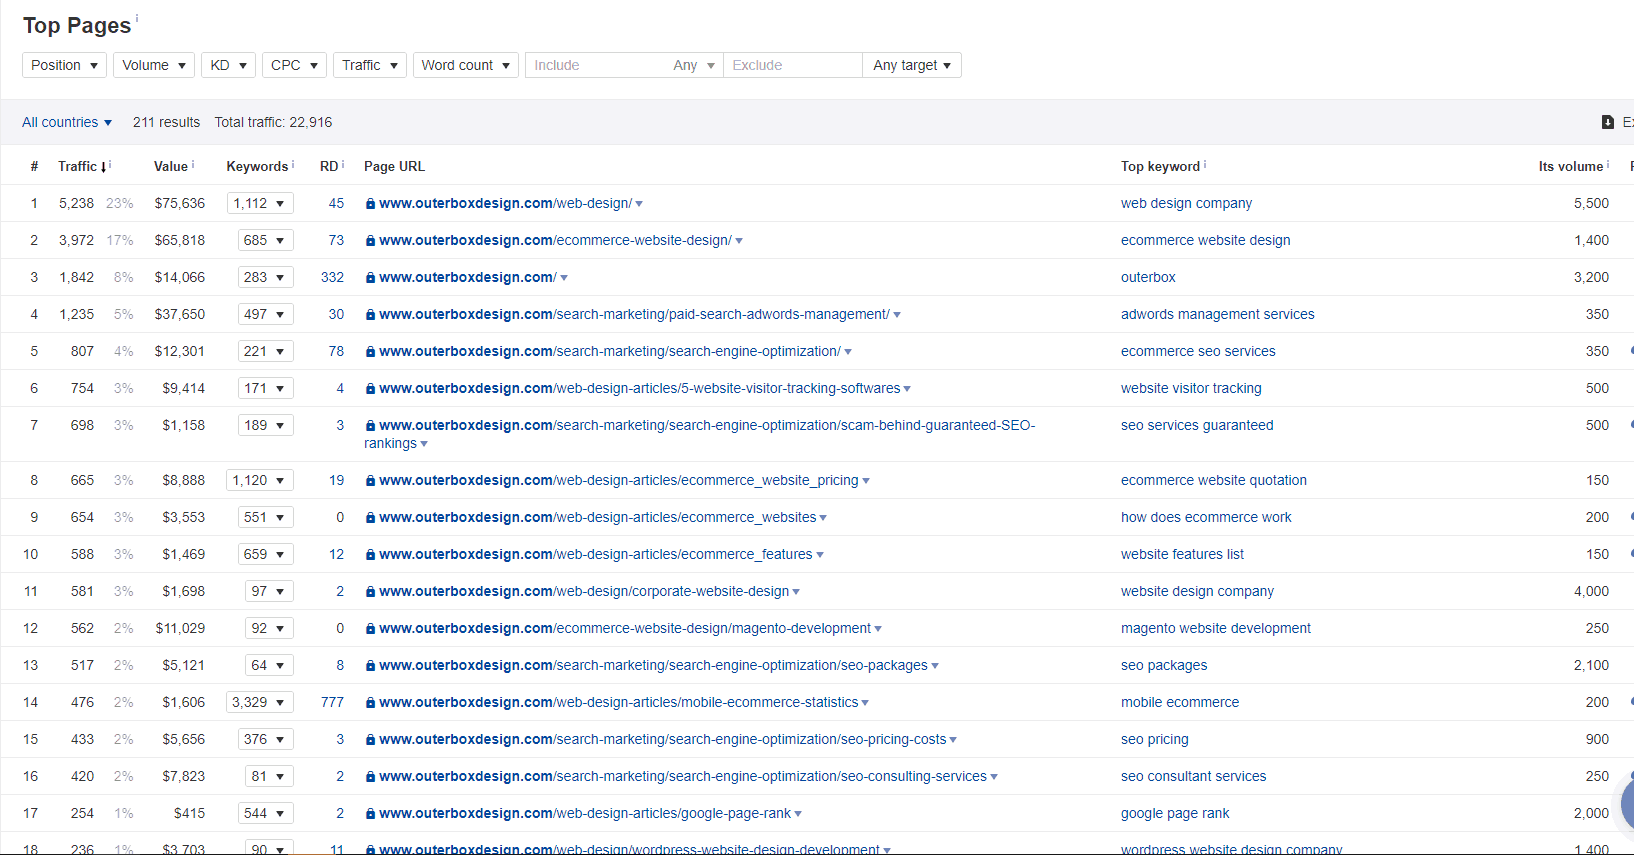Sort by the RD column header
Viewport: 1634px width, 855px height.
[x=329, y=166]
